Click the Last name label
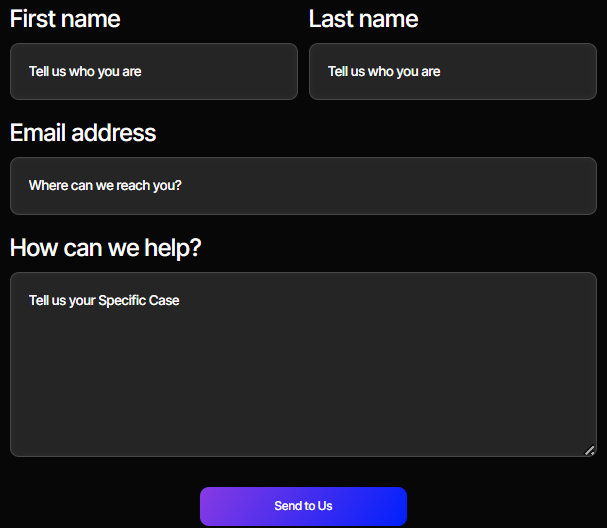The height and width of the screenshot is (528, 607). pyautogui.click(x=363, y=19)
